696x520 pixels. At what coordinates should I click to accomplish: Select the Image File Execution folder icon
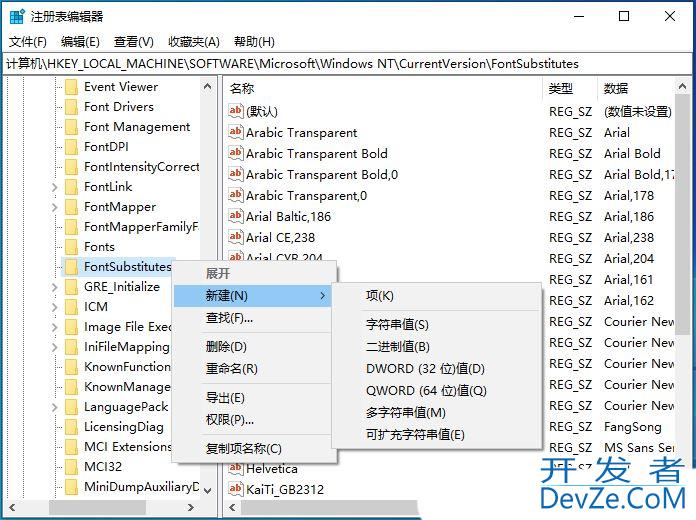click(x=71, y=327)
